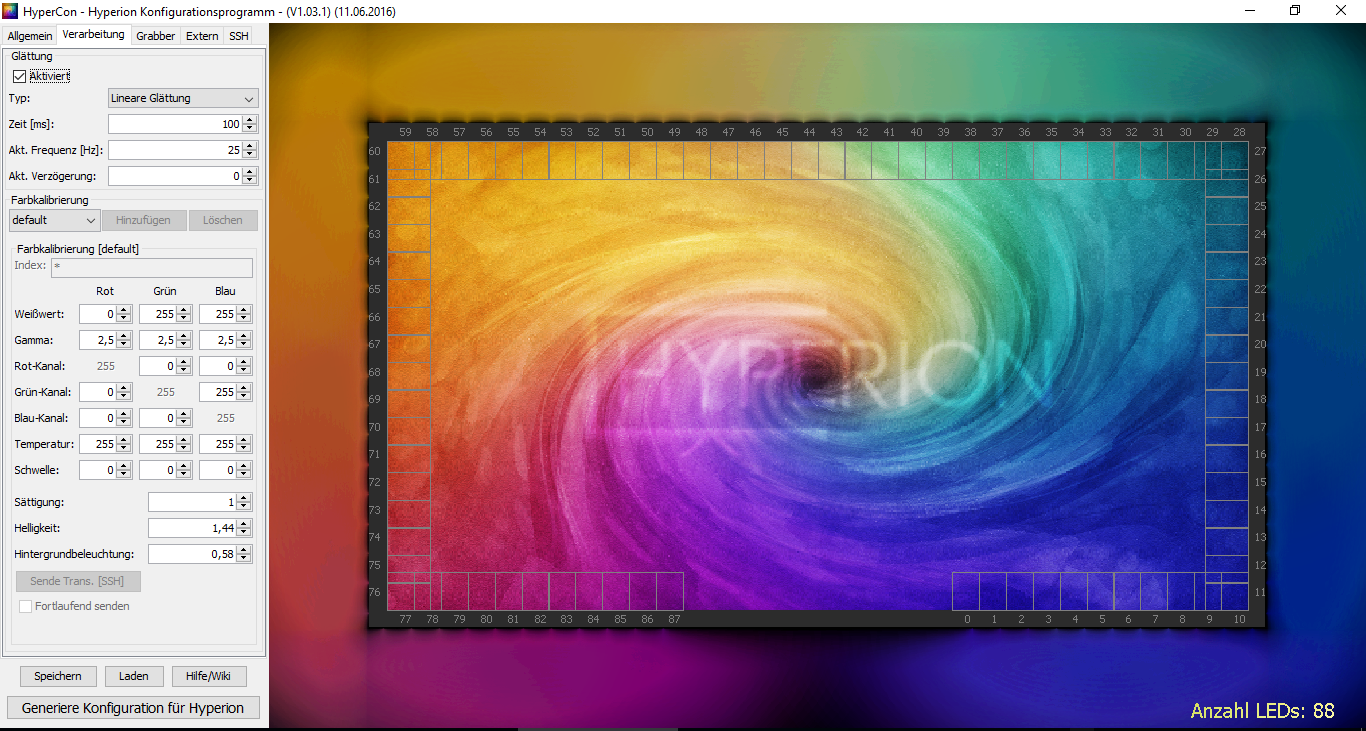Restore down the HyperCon window

click(1295, 11)
